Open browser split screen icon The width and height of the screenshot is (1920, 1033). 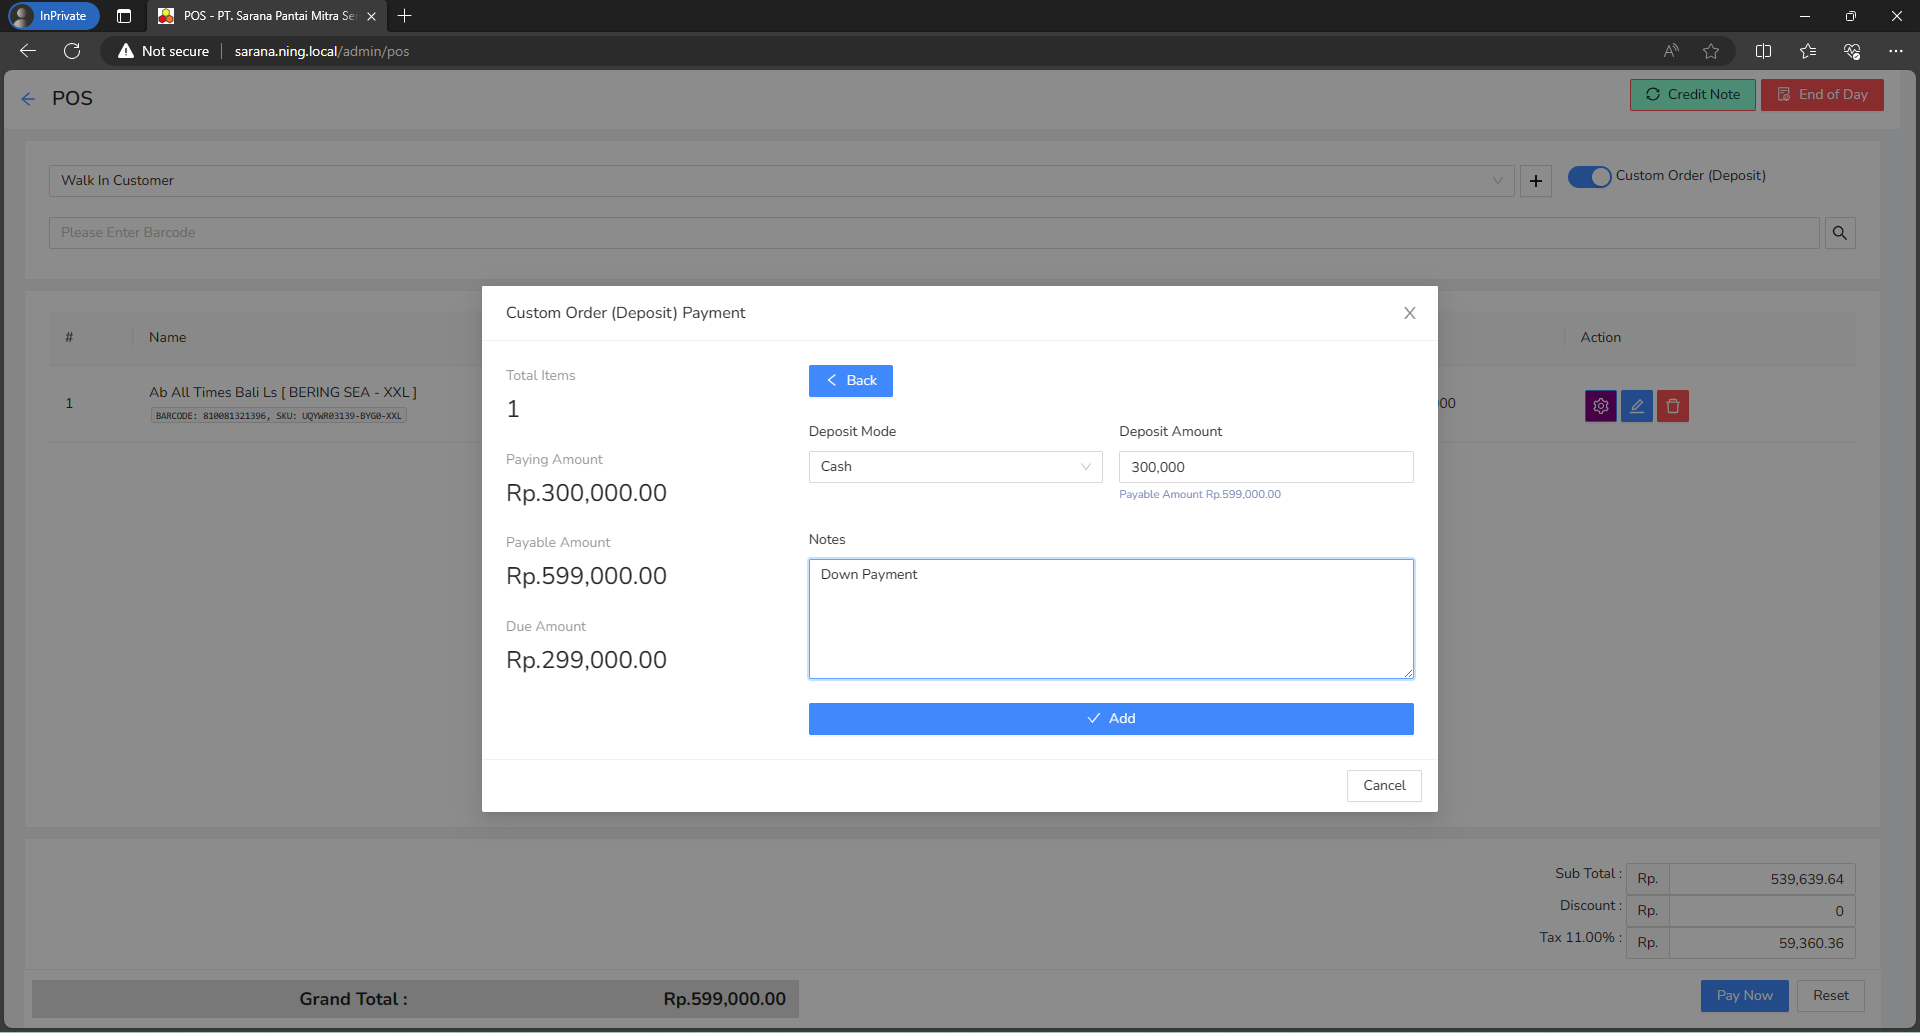1764,51
